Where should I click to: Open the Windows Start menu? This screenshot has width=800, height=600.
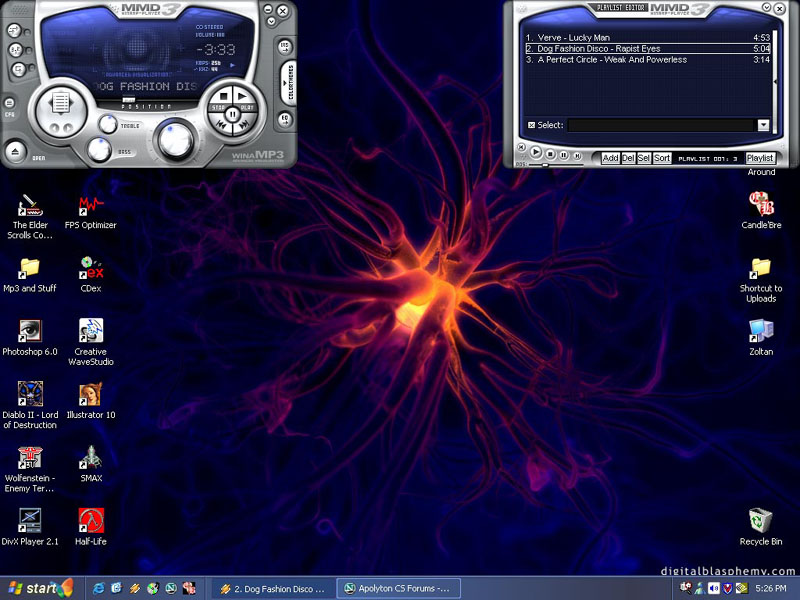(36, 588)
